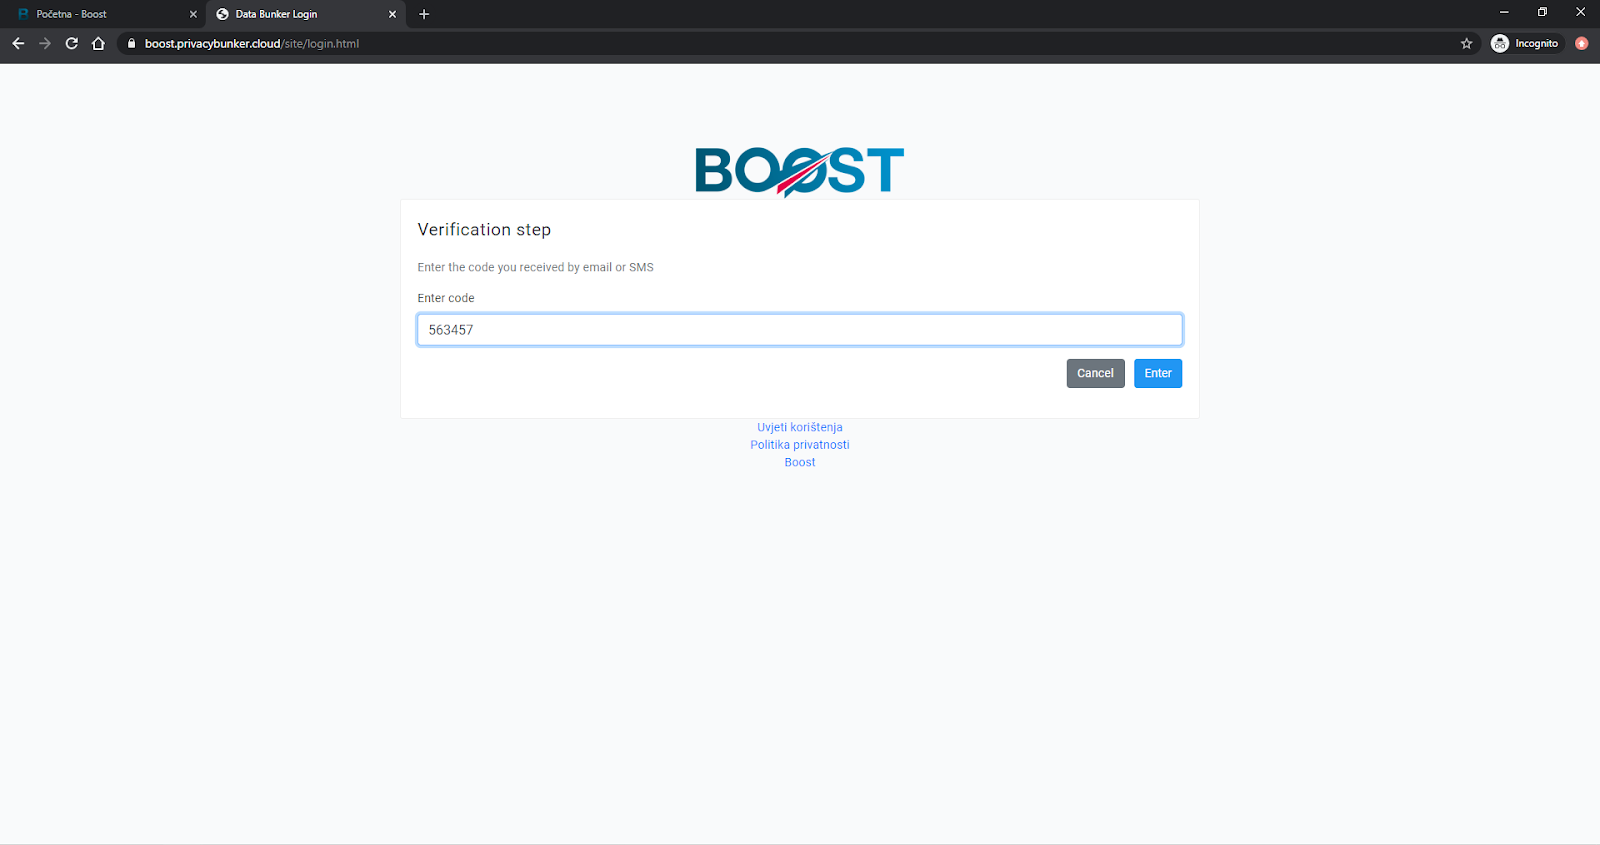1600x845 pixels.
Task: Switch to the Početna - Boost tab
Action: pyautogui.click(x=104, y=14)
